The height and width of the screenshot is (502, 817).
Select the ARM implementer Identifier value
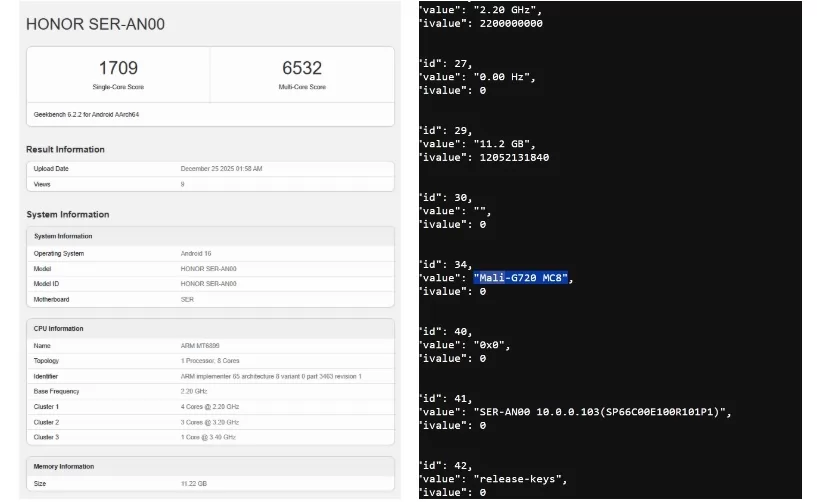(x=271, y=376)
